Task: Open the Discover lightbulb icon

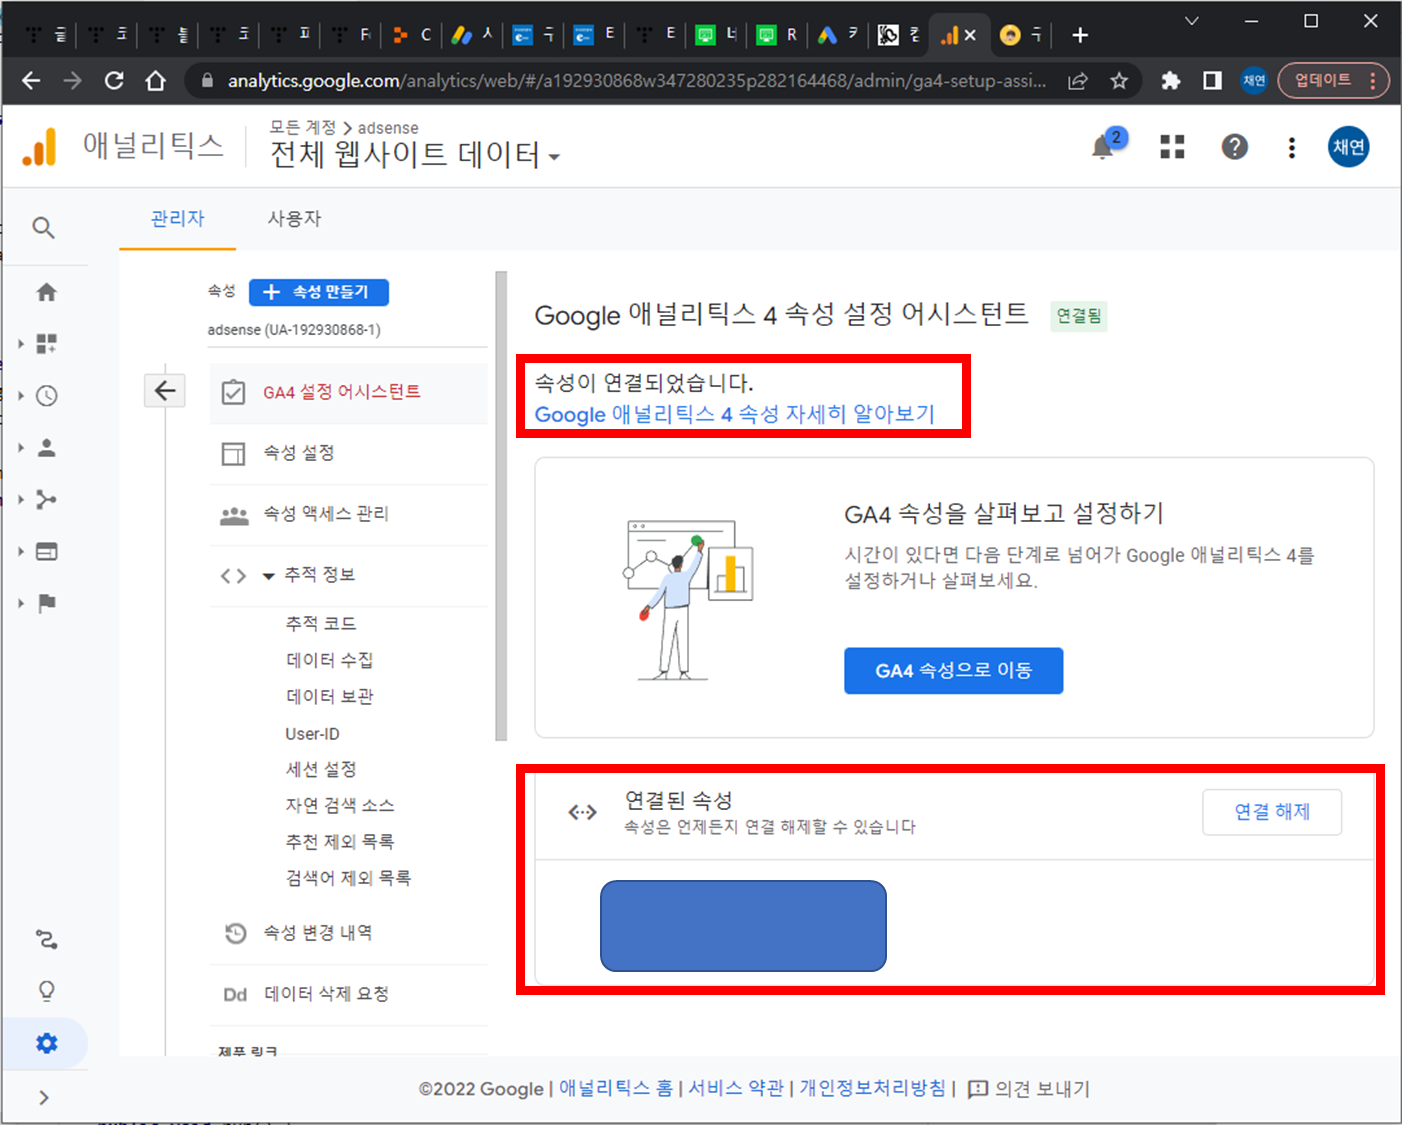Action: click(46, 991)
